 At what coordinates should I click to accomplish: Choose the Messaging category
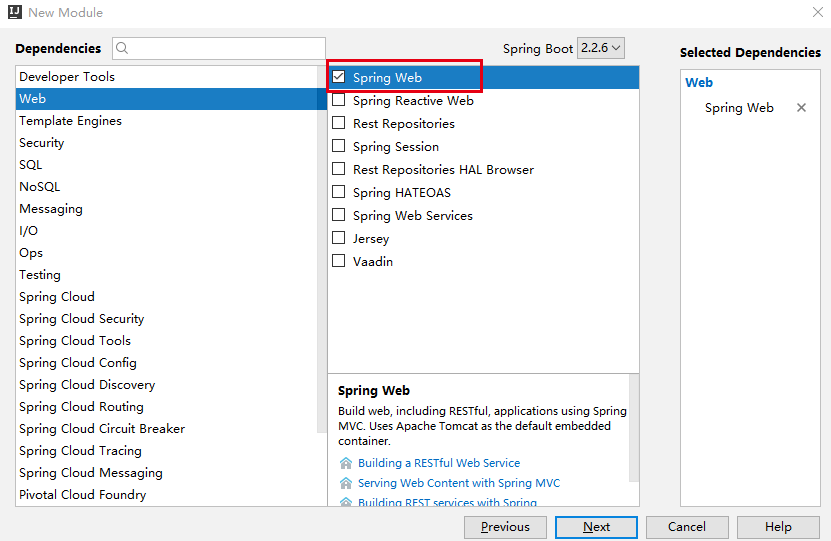tap(166, 209)
